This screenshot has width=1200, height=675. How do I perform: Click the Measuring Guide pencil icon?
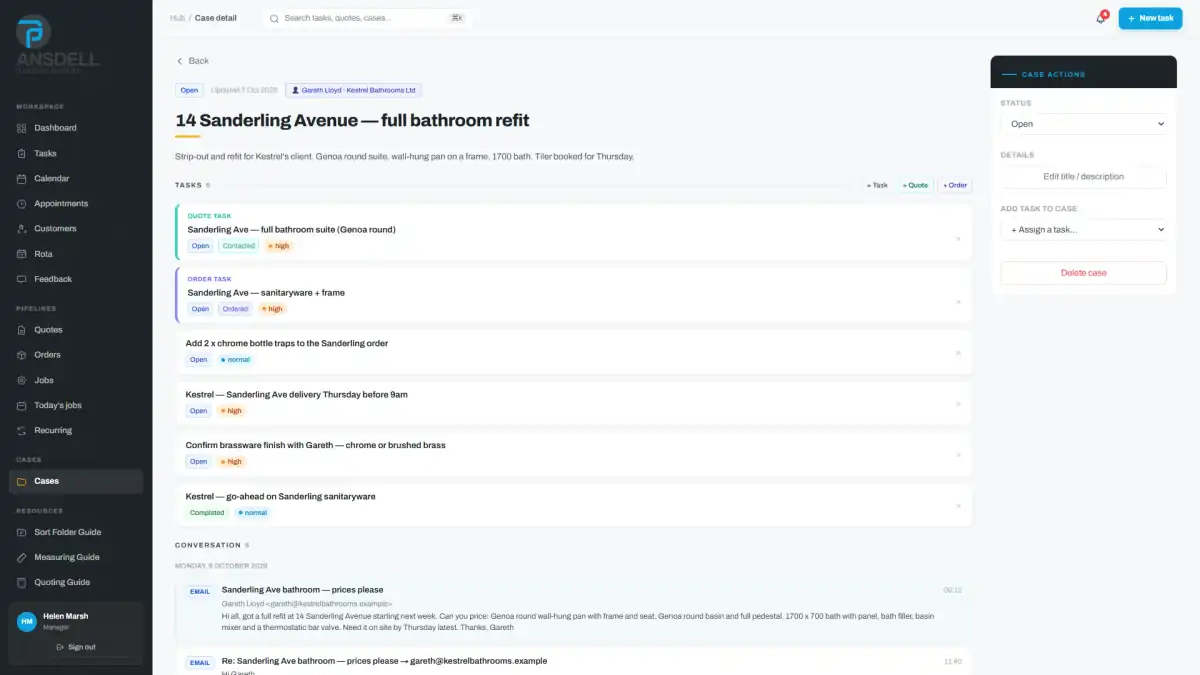click(22, 557)
